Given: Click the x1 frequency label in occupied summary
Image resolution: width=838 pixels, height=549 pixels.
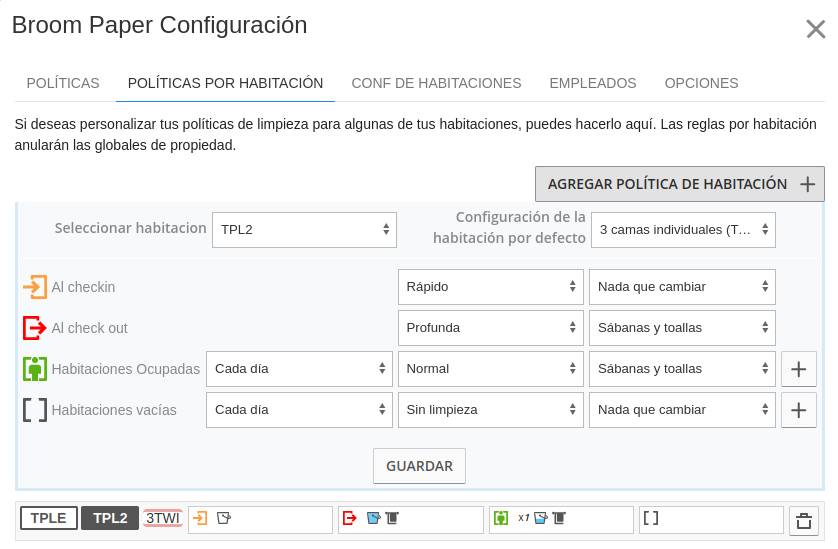Looking at the screenshot, I should (524, 517).
